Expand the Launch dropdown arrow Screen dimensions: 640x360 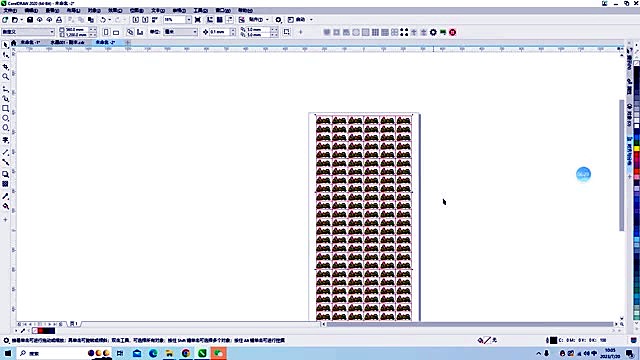click(x=311, y=20)
